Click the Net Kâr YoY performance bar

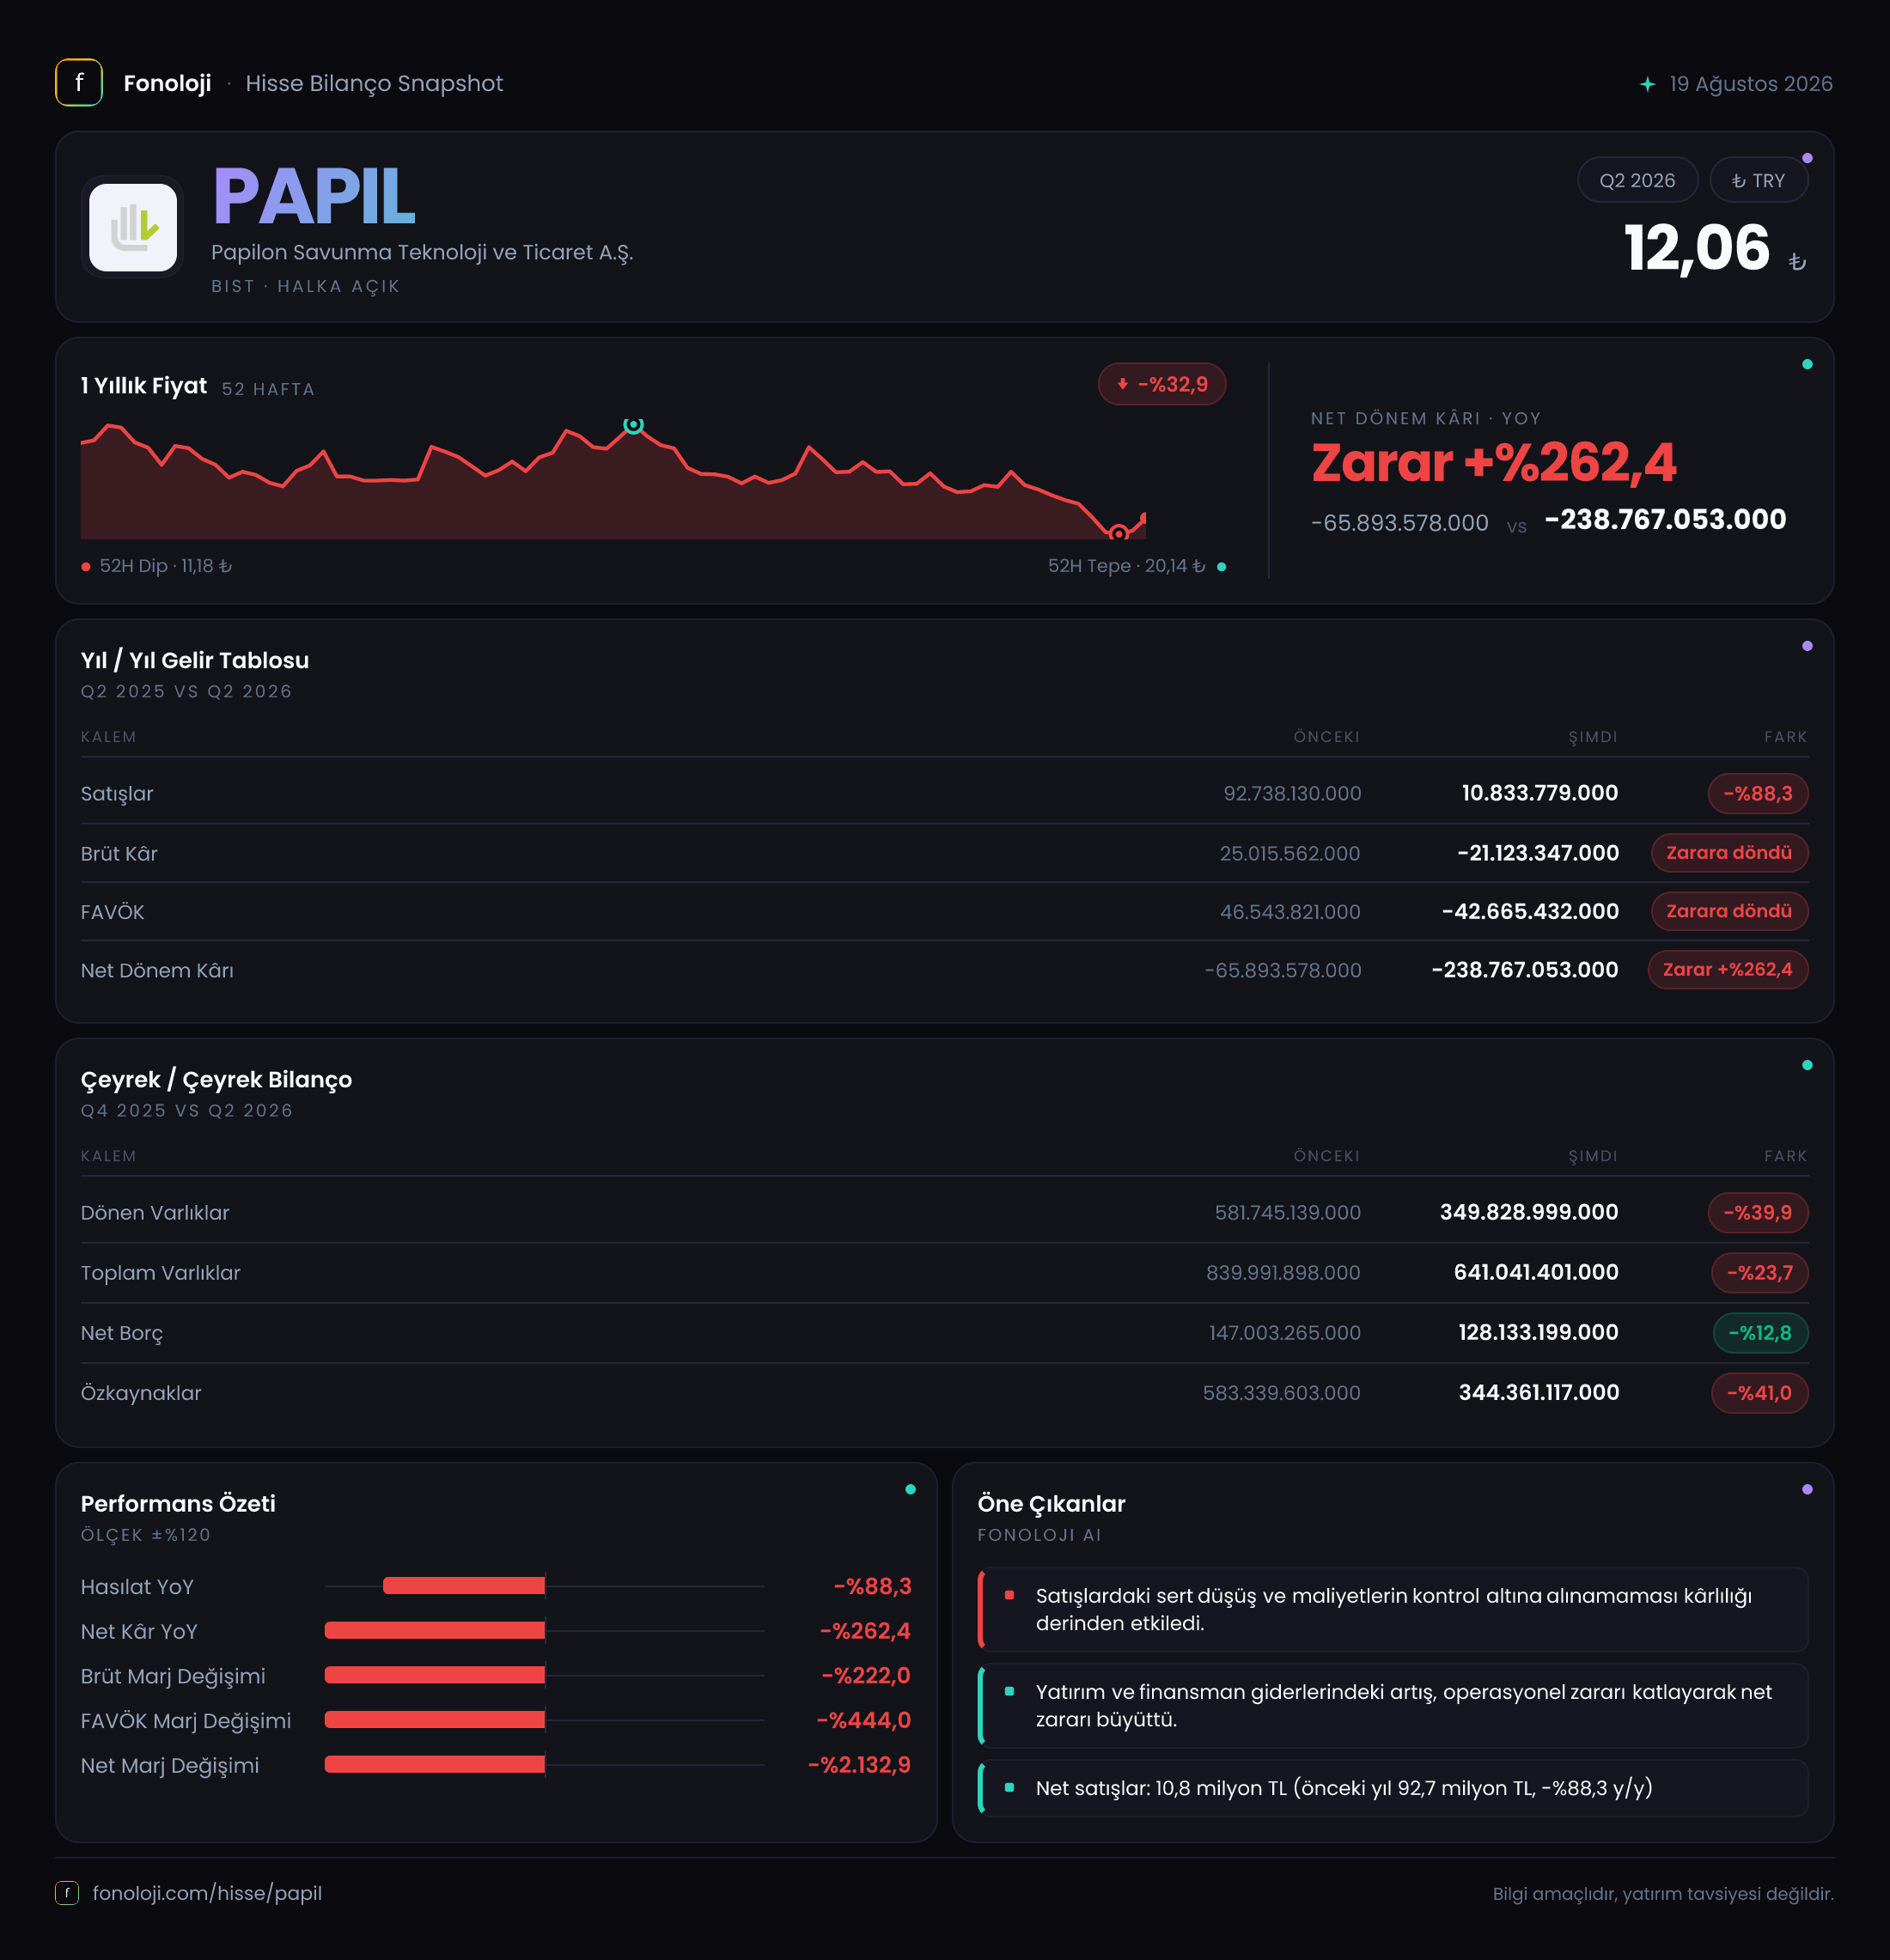click(x=435, y=1630)
